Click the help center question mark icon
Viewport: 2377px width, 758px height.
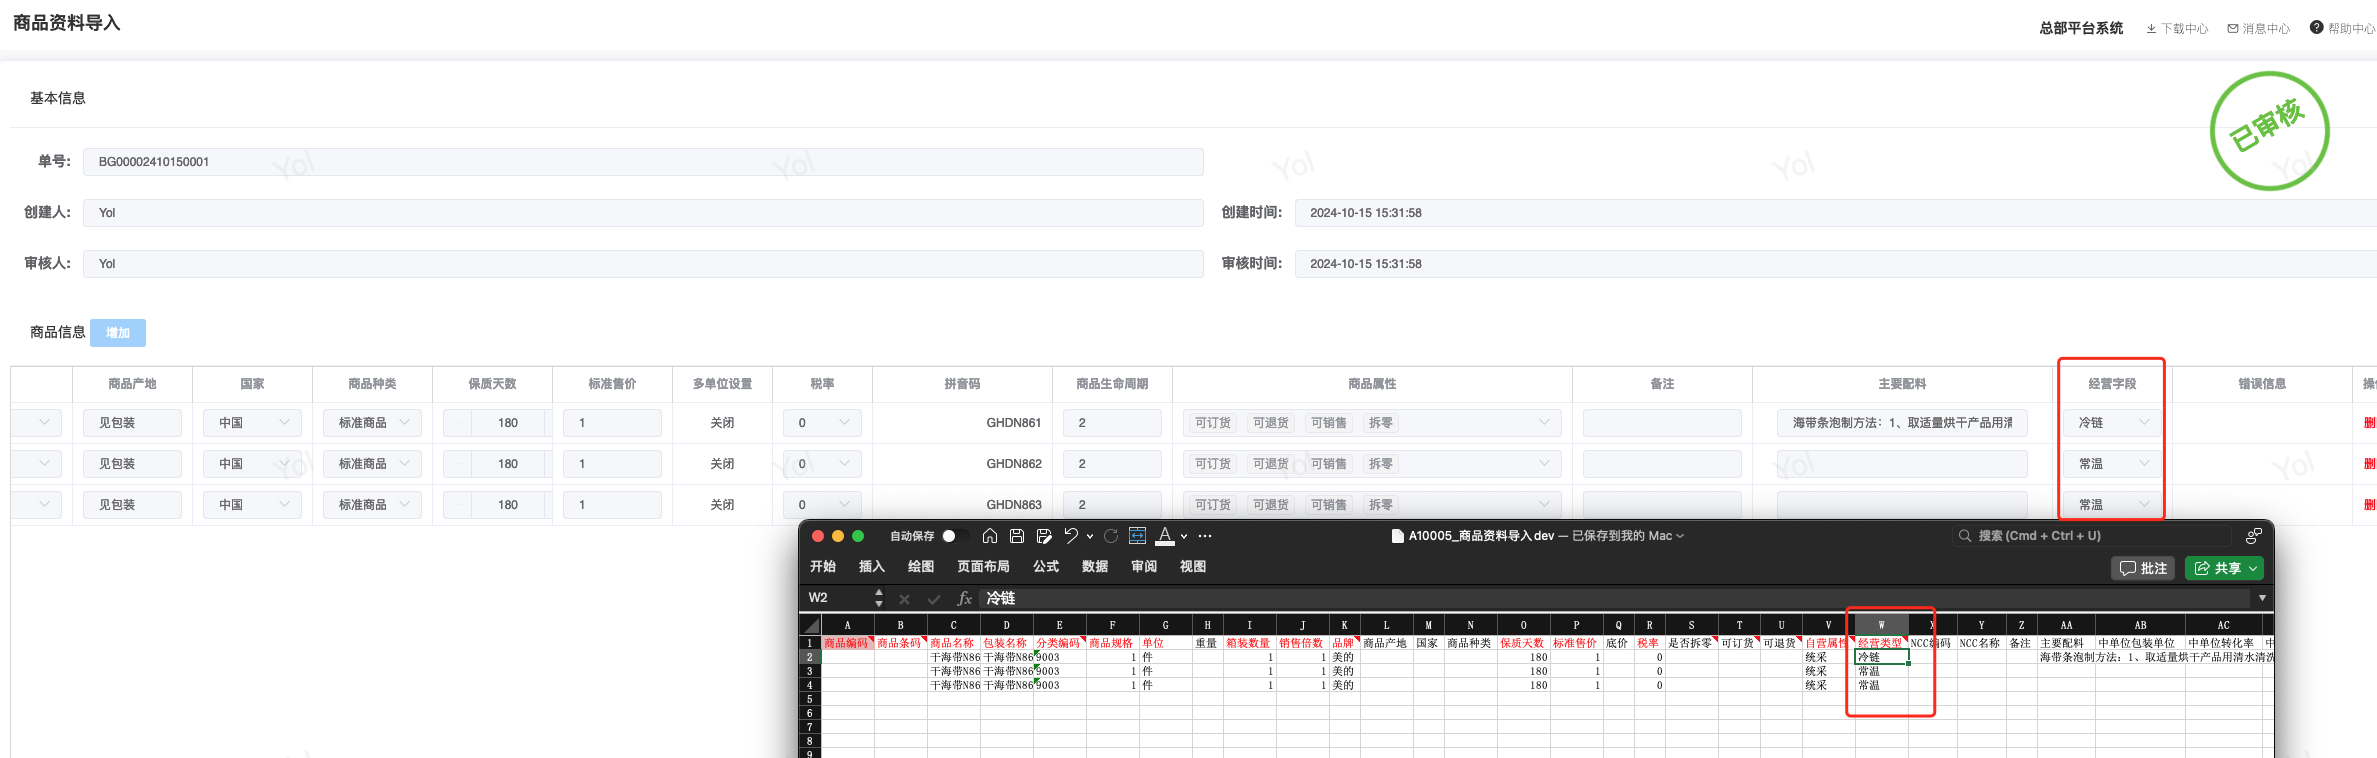pyautogui.click(x=2316, y=28)
